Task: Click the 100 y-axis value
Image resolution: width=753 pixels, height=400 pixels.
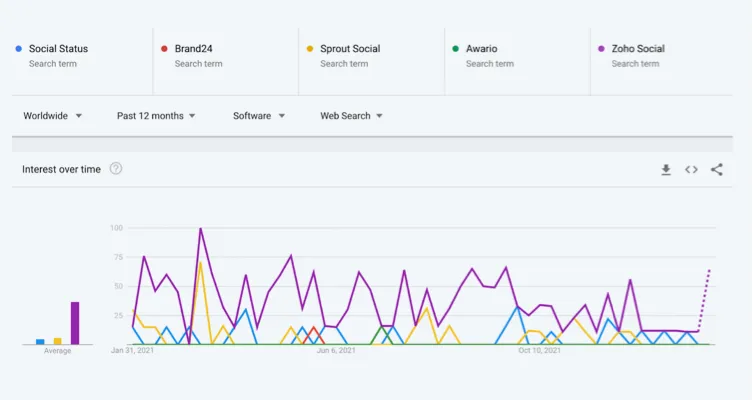Action: coord(117,228)
